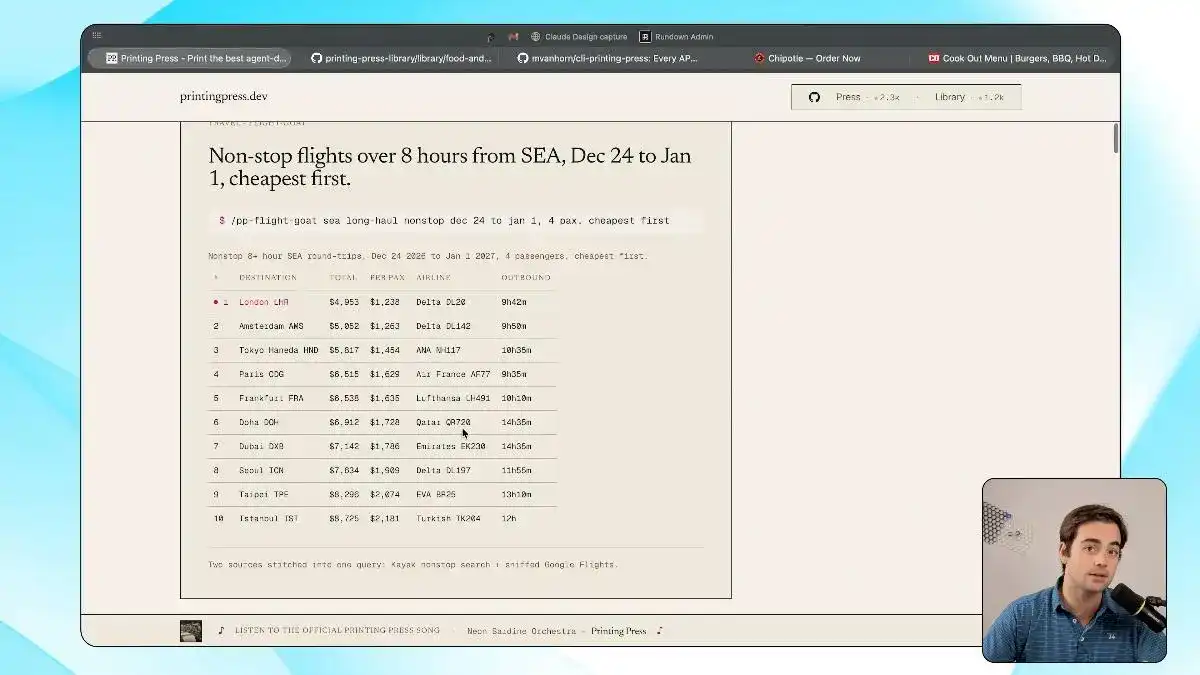The width and height of the screenshot is (1200, 675).
Task: Click the PER PAX column header
Action: [x=387, y=277]
